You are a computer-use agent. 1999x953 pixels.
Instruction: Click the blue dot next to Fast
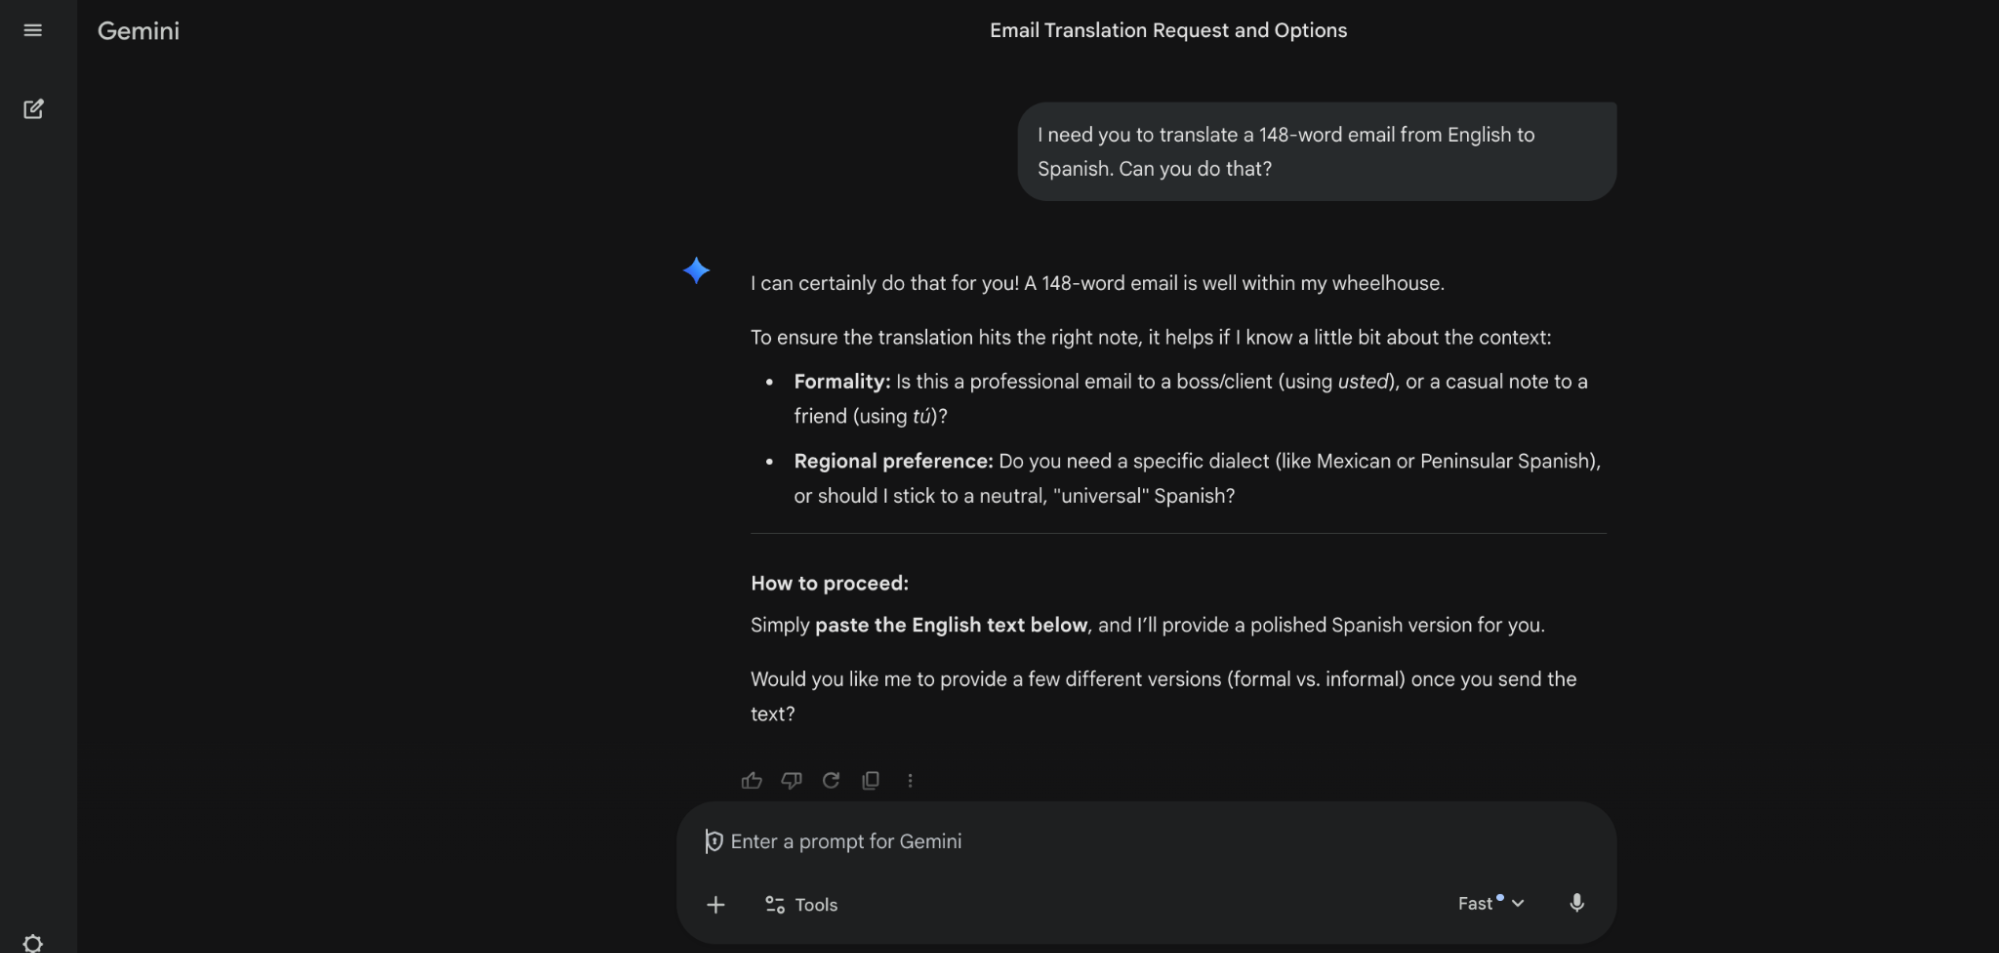tap(1500, 895)
